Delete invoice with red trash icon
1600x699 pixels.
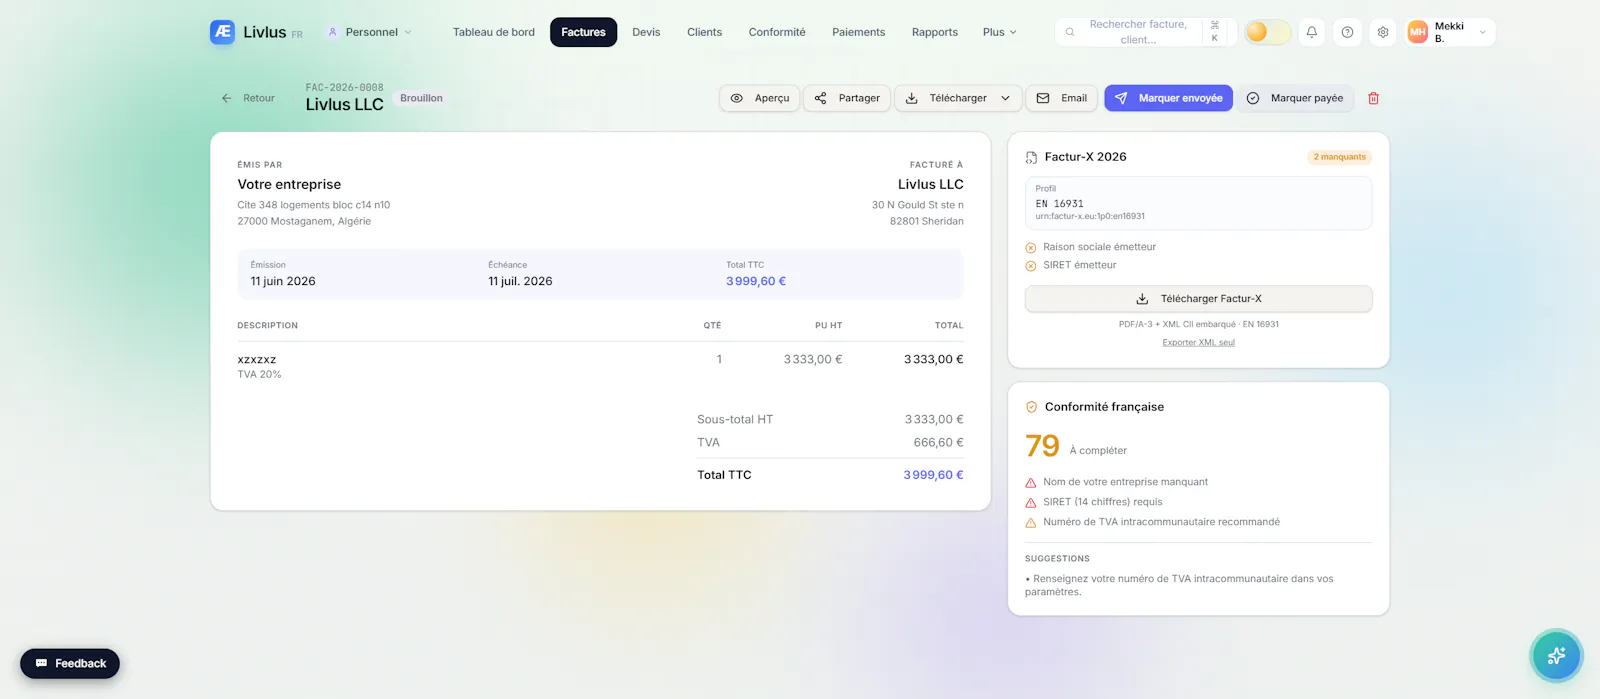point(1373,98)
